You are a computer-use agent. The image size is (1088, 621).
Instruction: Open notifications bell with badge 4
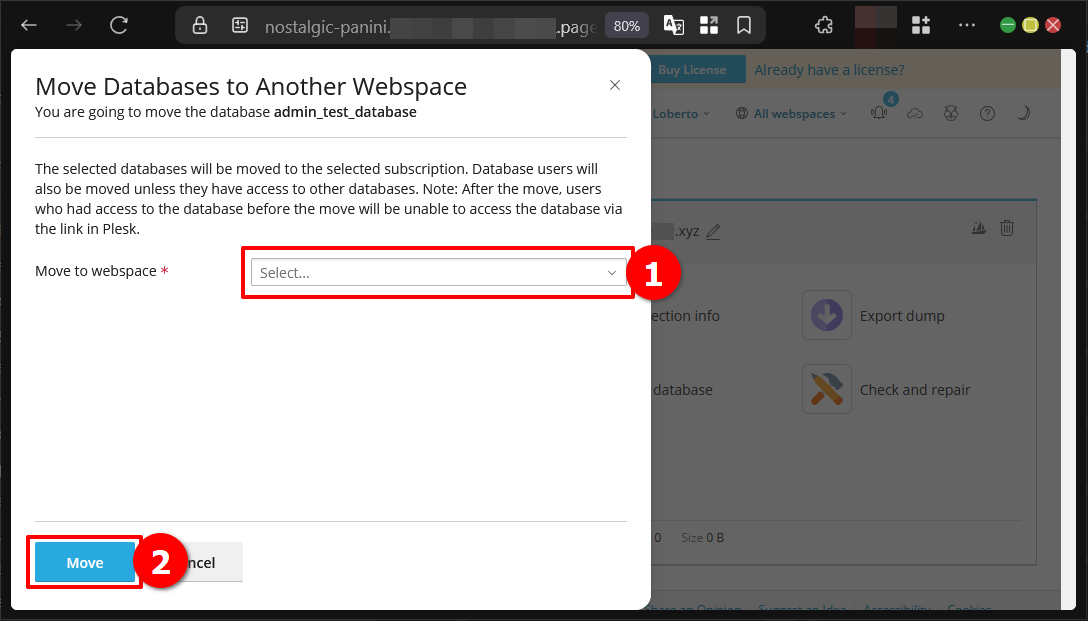click(879, 113)
